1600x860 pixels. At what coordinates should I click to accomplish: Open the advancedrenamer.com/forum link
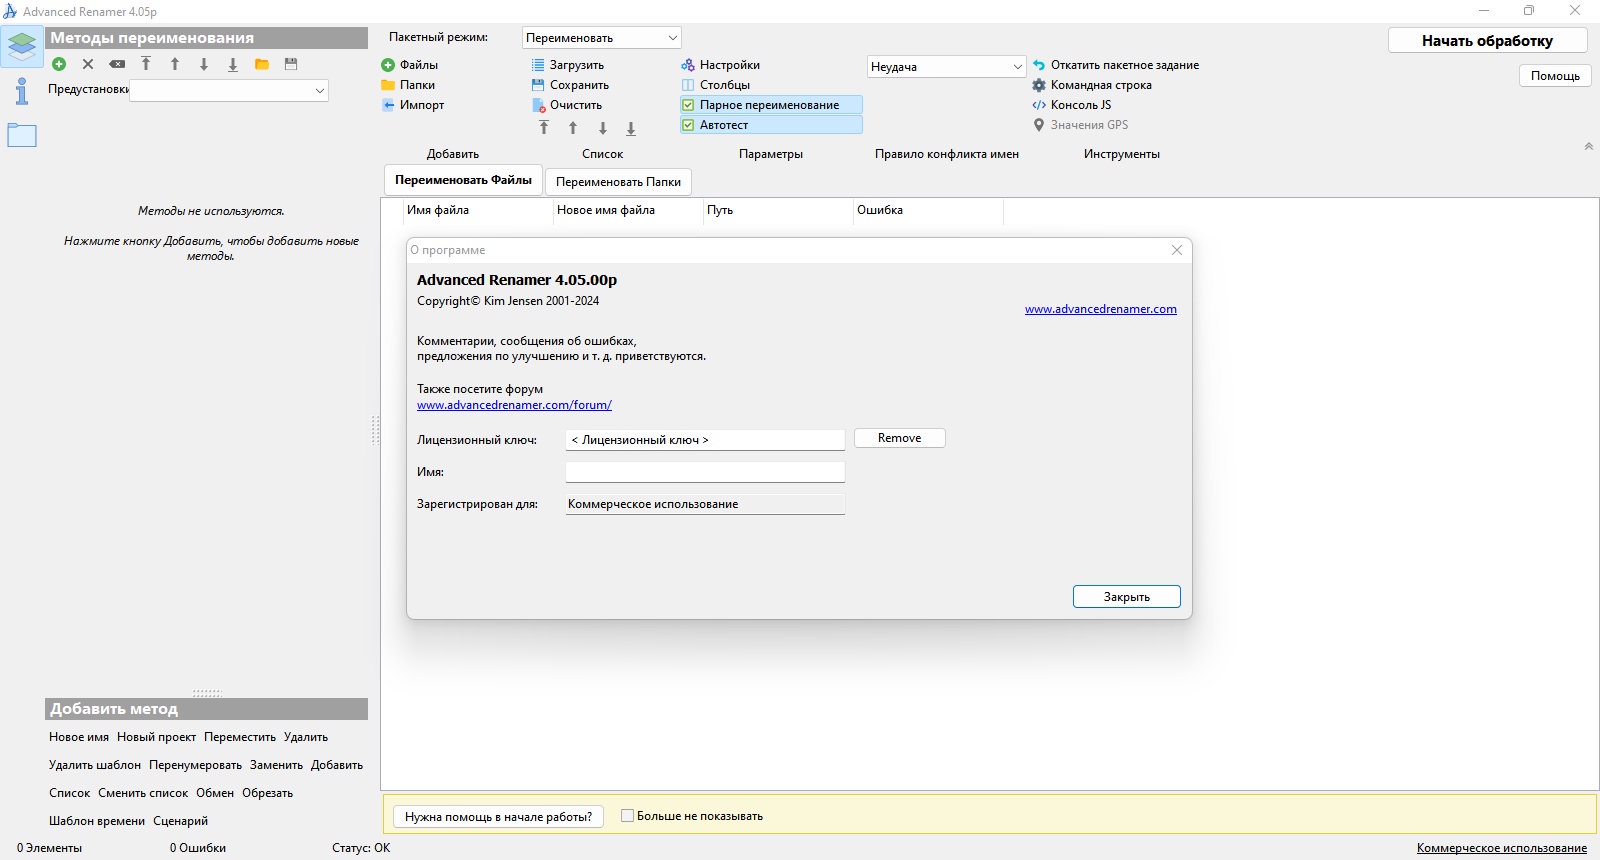[514, 405]
